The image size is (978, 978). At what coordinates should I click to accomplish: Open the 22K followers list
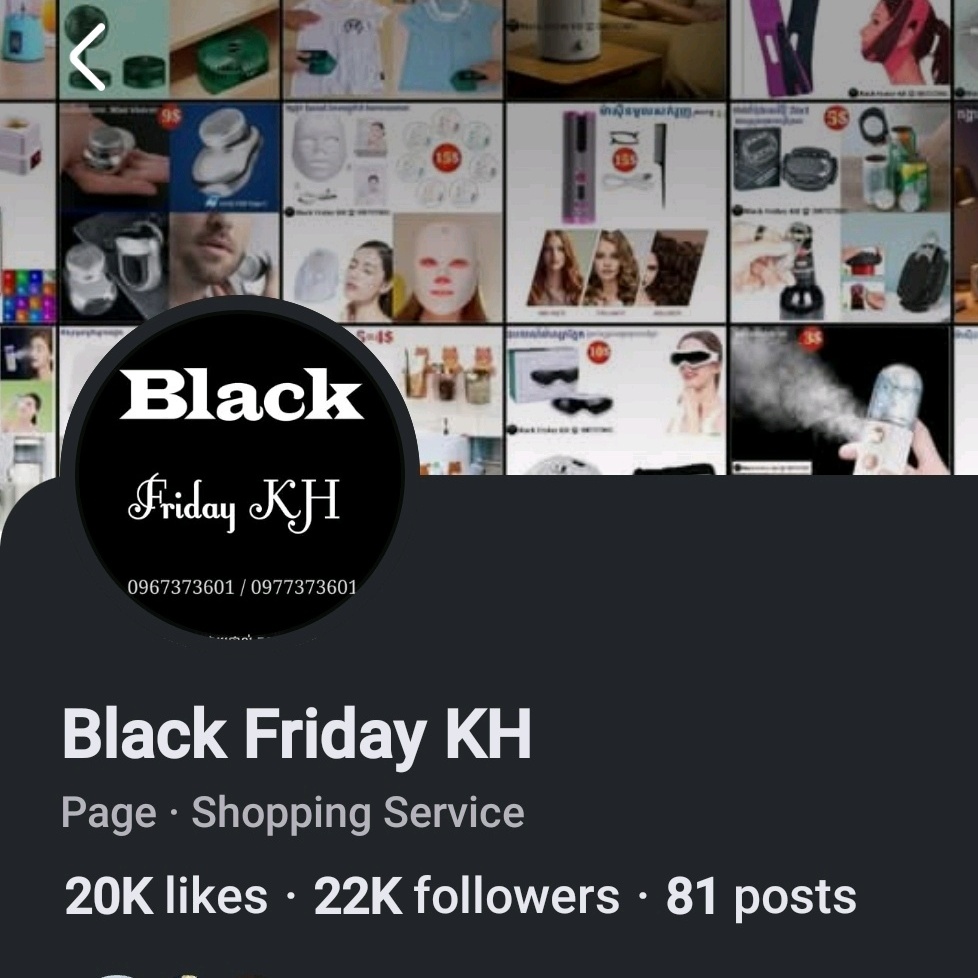point(467,896)
